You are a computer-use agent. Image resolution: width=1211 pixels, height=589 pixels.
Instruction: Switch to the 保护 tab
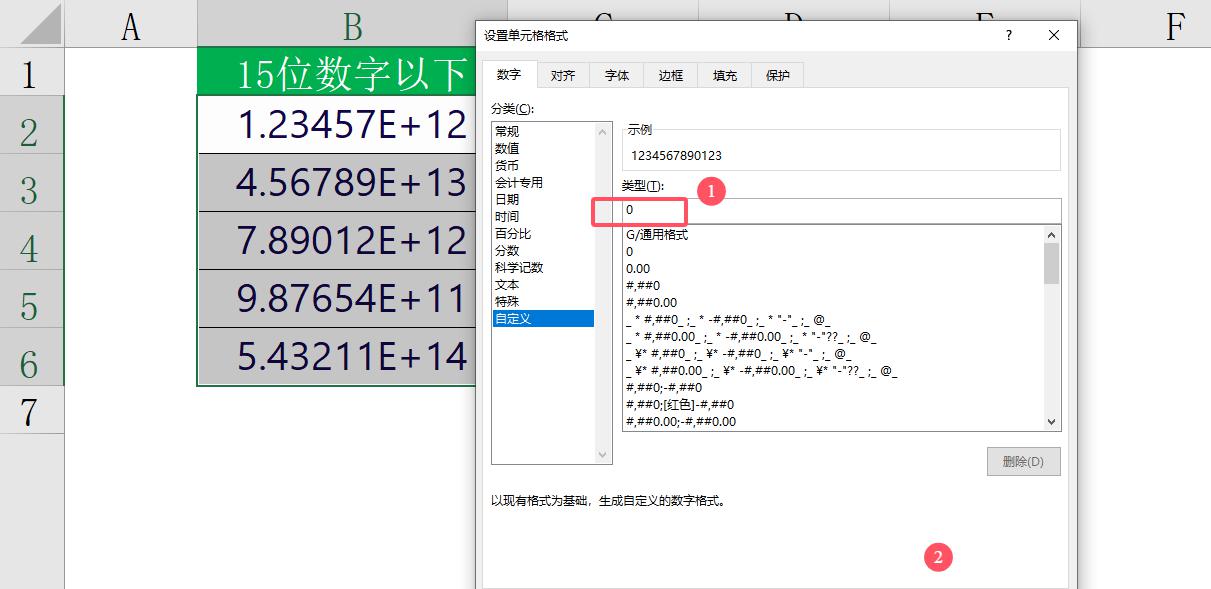pos(778,75)
